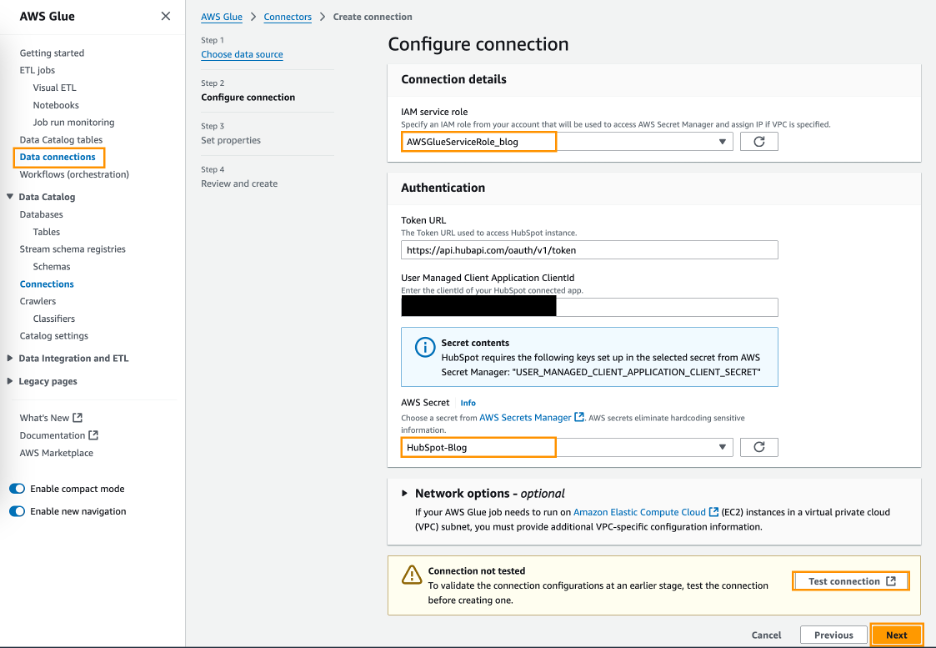Close the AWS Glue side navigation panel
Image resolution: width=936 pixels, height=648 pixels.
tap(165, 16)
